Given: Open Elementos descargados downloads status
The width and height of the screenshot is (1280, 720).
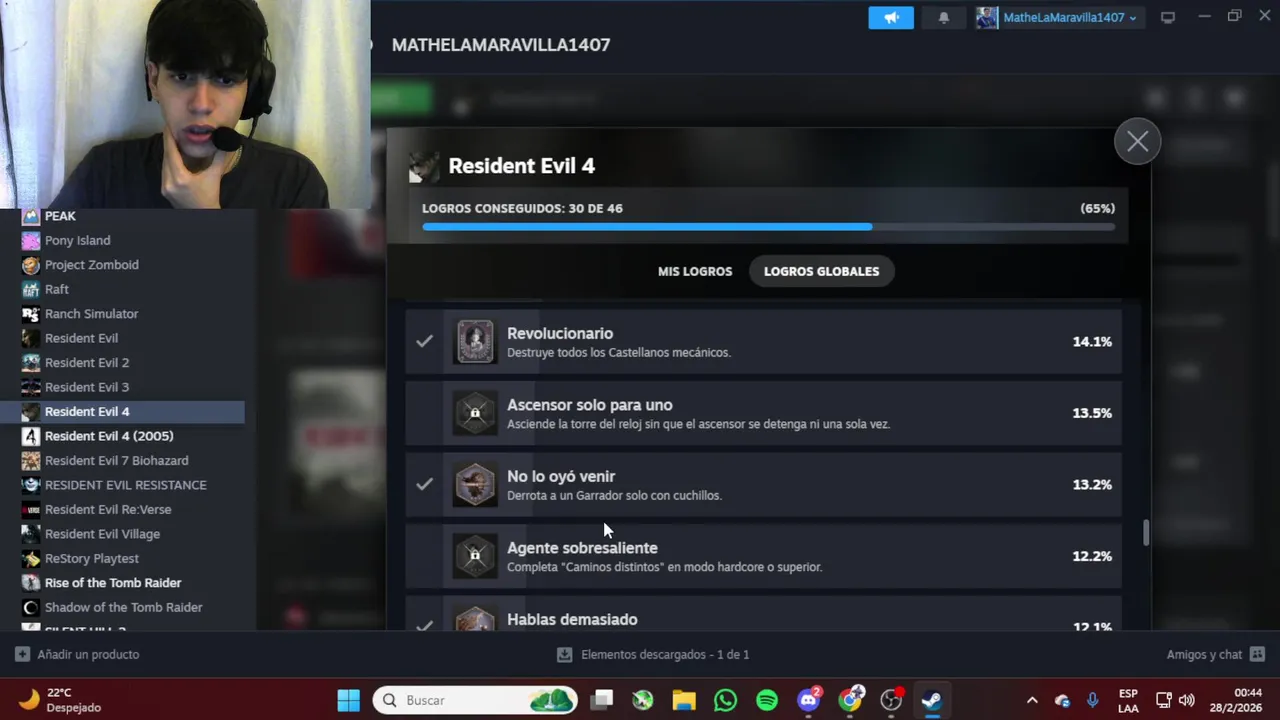Looking at the screenshot, I should [653, 654].
